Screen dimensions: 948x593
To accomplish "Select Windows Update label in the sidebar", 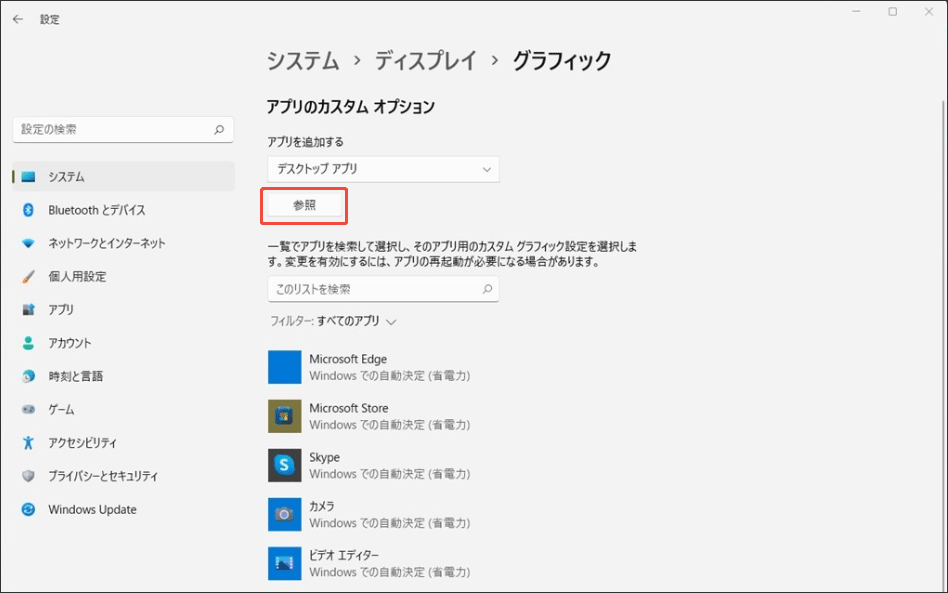I will 93,510.
